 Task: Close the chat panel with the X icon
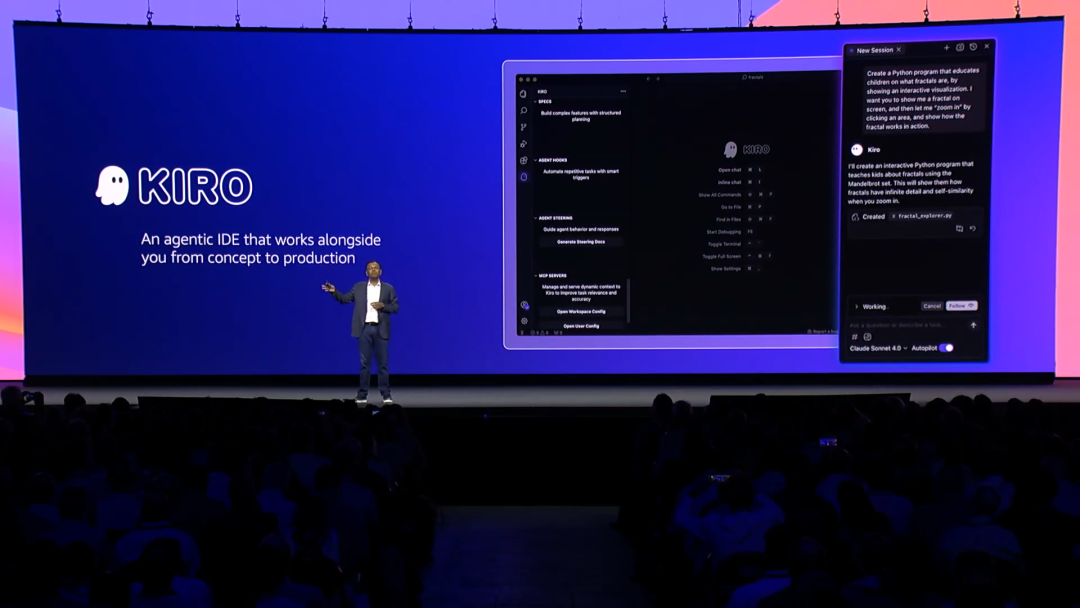click(x=987, y=46)
